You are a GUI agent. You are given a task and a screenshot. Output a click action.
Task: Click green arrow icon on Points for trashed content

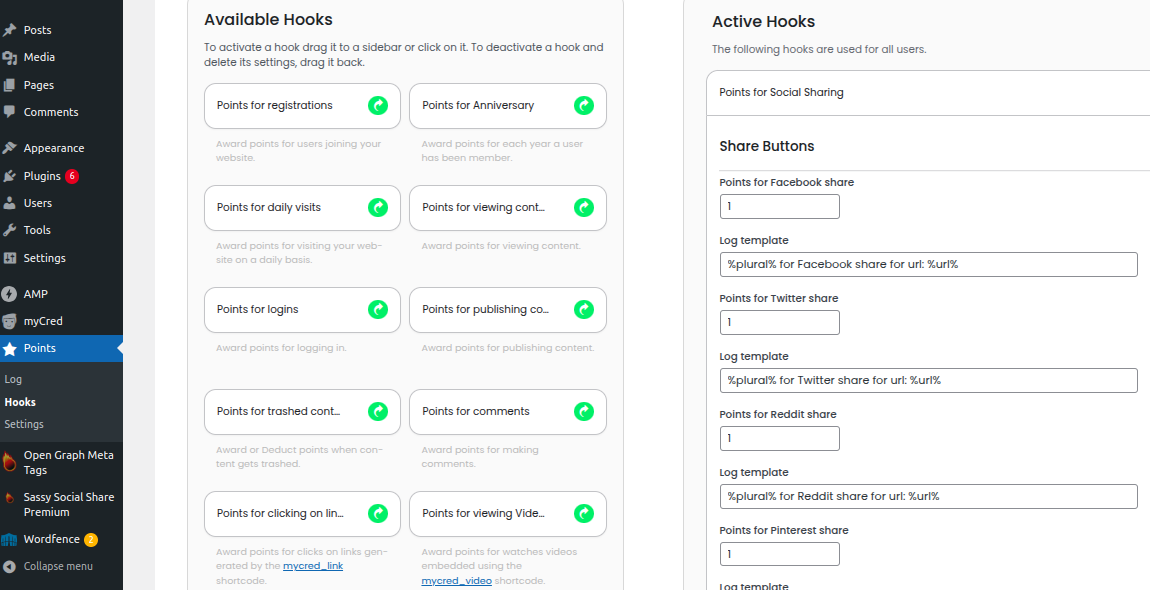378,412
